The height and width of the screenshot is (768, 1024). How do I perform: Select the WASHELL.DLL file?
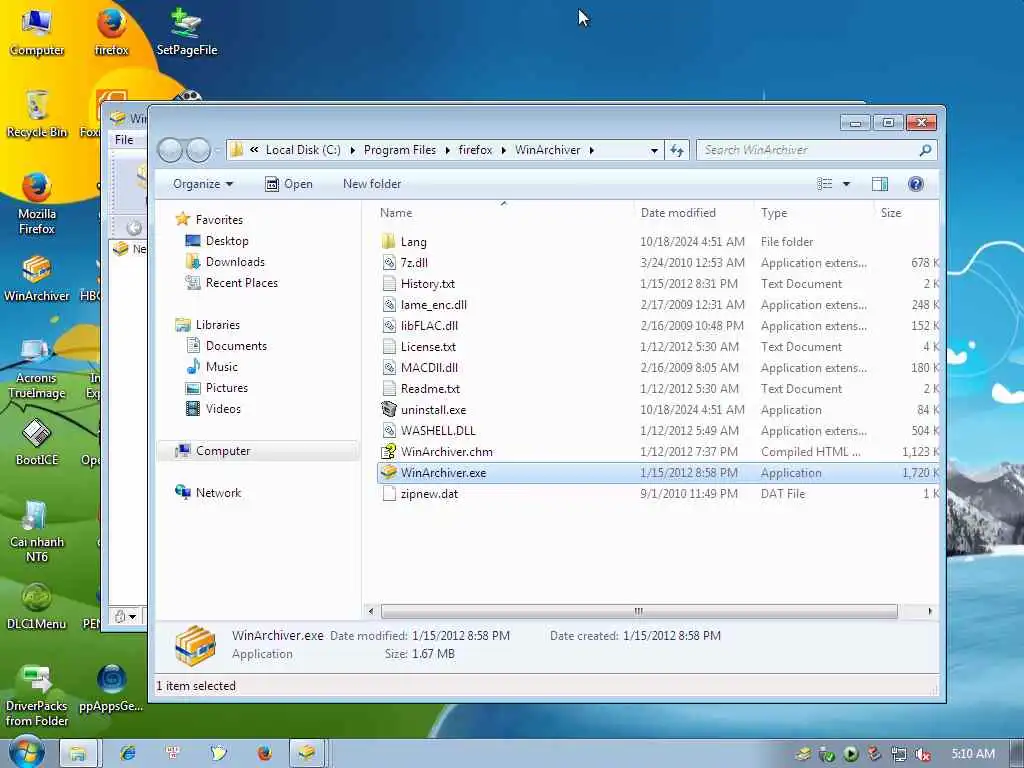pos(438,430)
